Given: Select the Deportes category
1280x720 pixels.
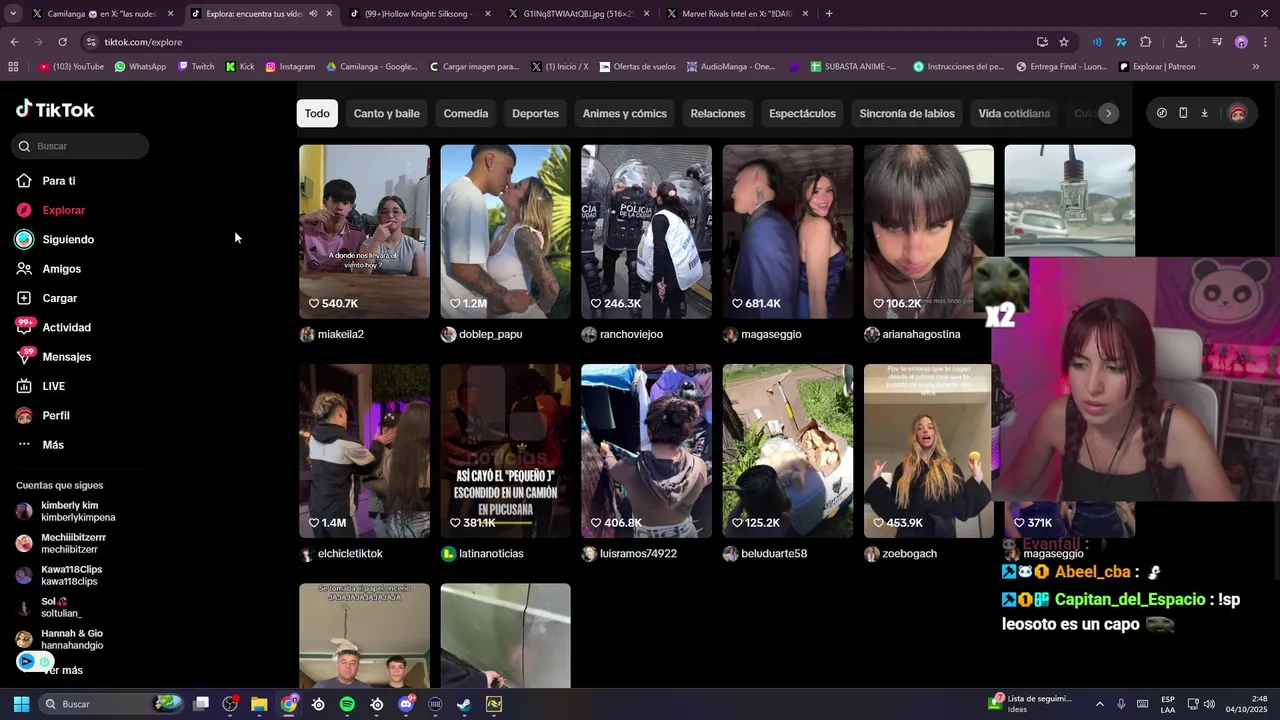Looking at the screenshot, I should (x=535, y=113).
